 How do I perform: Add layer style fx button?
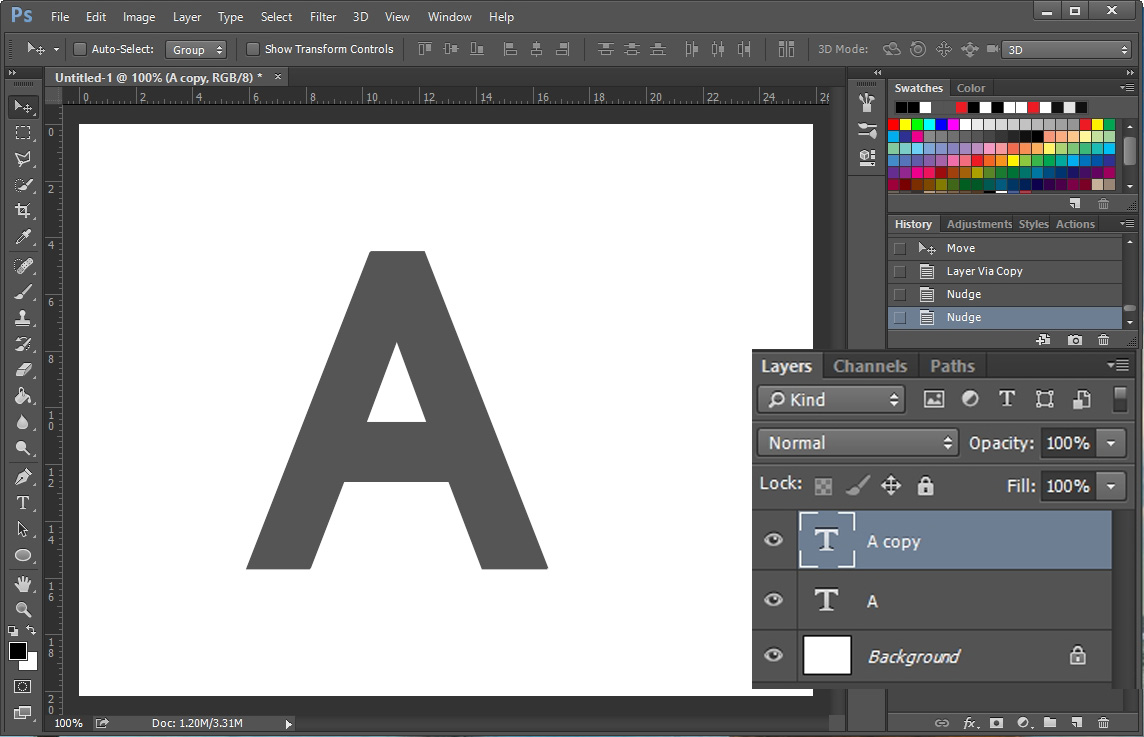970,722
